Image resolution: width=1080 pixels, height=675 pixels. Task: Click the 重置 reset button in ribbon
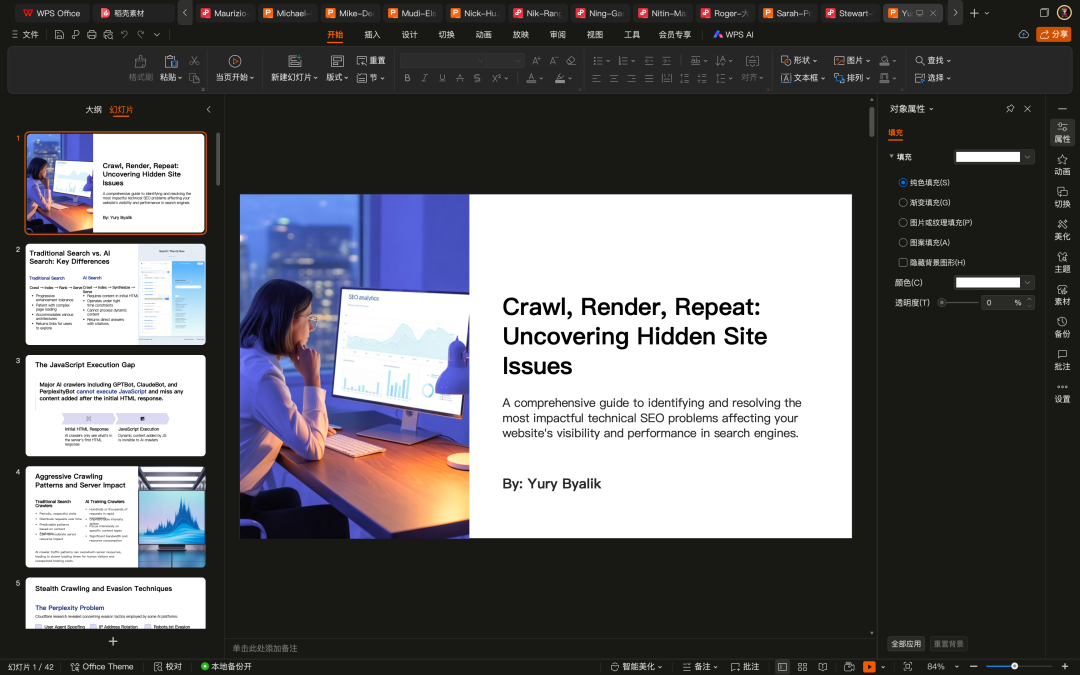(371, 61)
